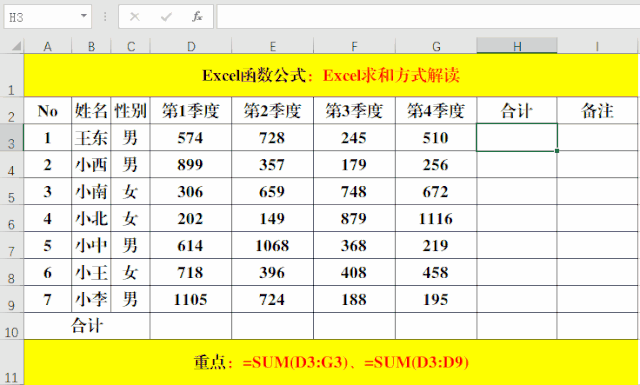Image resolution: width=640 pixels, height=385 pixels.
Task: Click the '性别' header cell
Action: pyautogui.click(x=131, y=110)
